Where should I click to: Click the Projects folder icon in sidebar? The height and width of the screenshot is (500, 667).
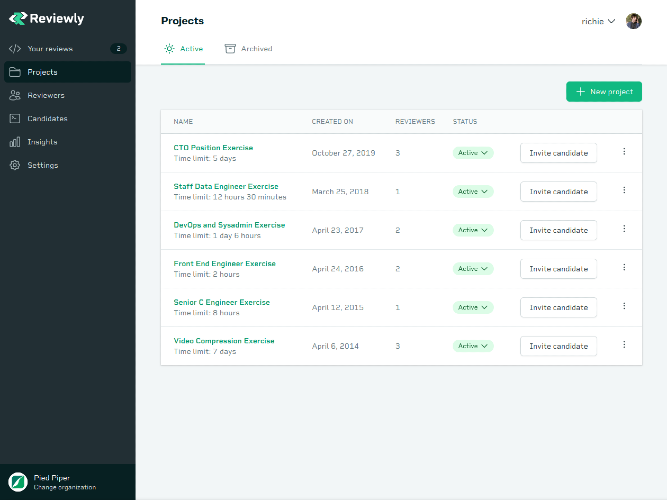tap(15, 72)
